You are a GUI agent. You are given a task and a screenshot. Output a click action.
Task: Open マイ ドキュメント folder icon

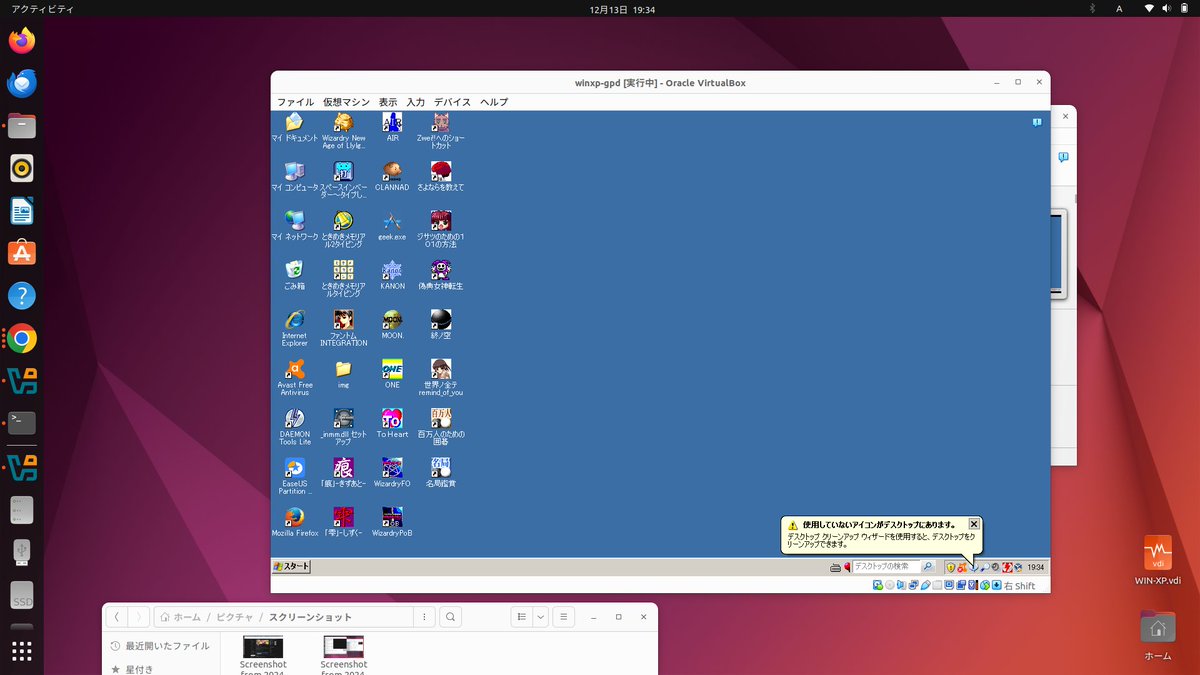point(294,127)
